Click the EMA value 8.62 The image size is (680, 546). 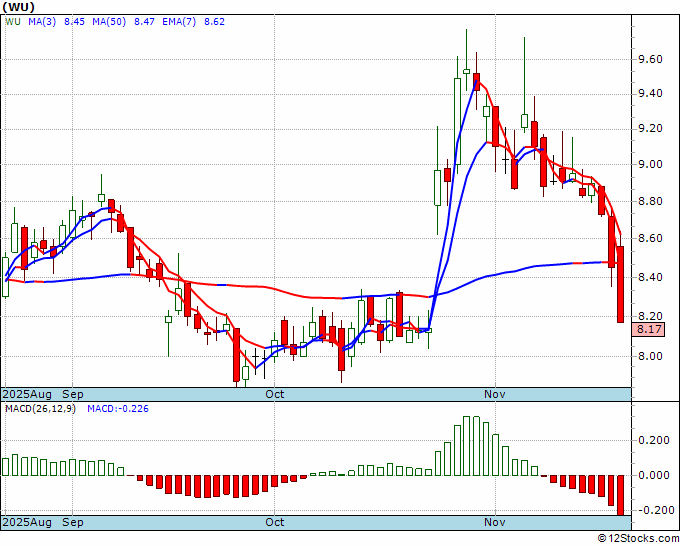(x=214, y=22)
